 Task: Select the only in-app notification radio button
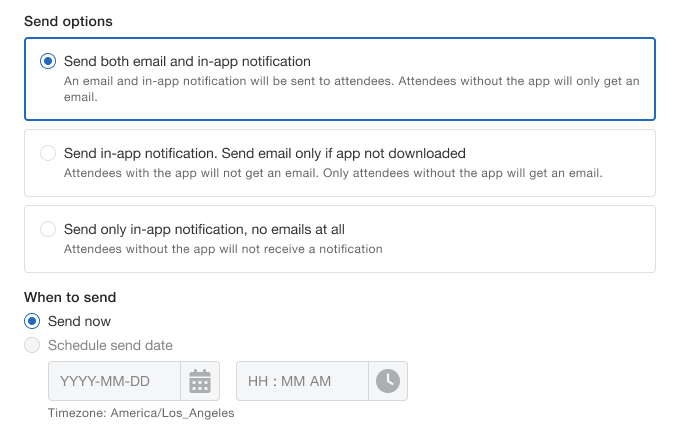[x=48, y=229]
